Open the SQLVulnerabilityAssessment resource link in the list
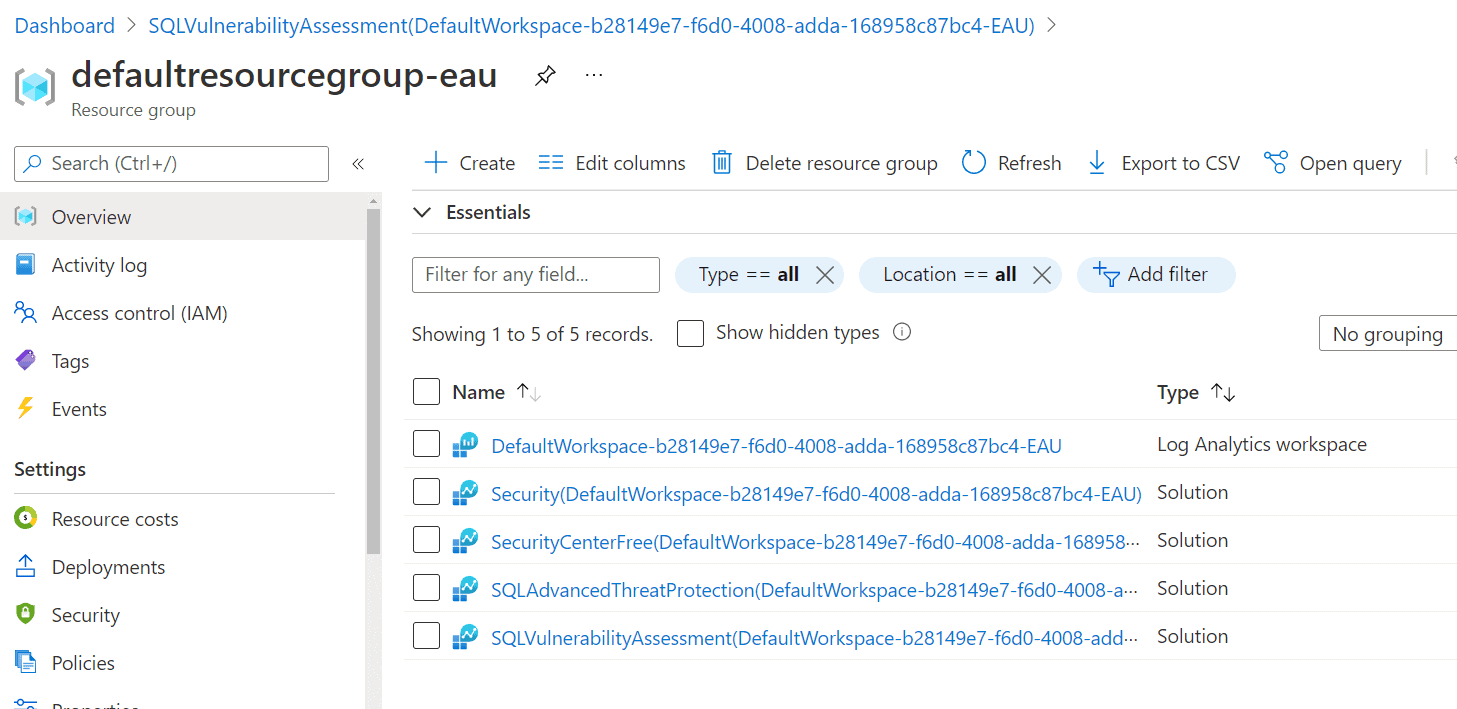Screen dimensions: 1457x709 point(815,638)
